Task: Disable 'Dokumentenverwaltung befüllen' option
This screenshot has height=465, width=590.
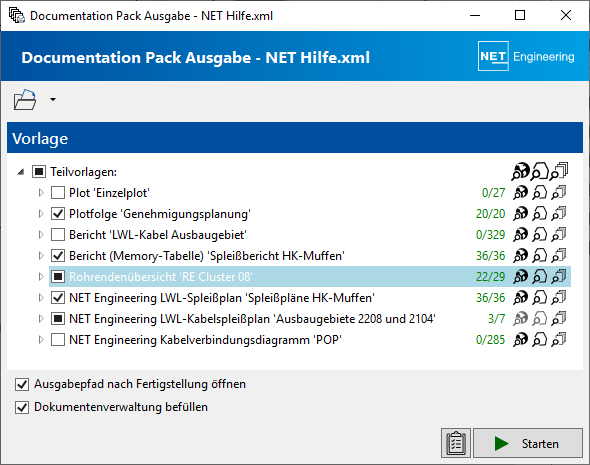Action: (x=22, y=407)
